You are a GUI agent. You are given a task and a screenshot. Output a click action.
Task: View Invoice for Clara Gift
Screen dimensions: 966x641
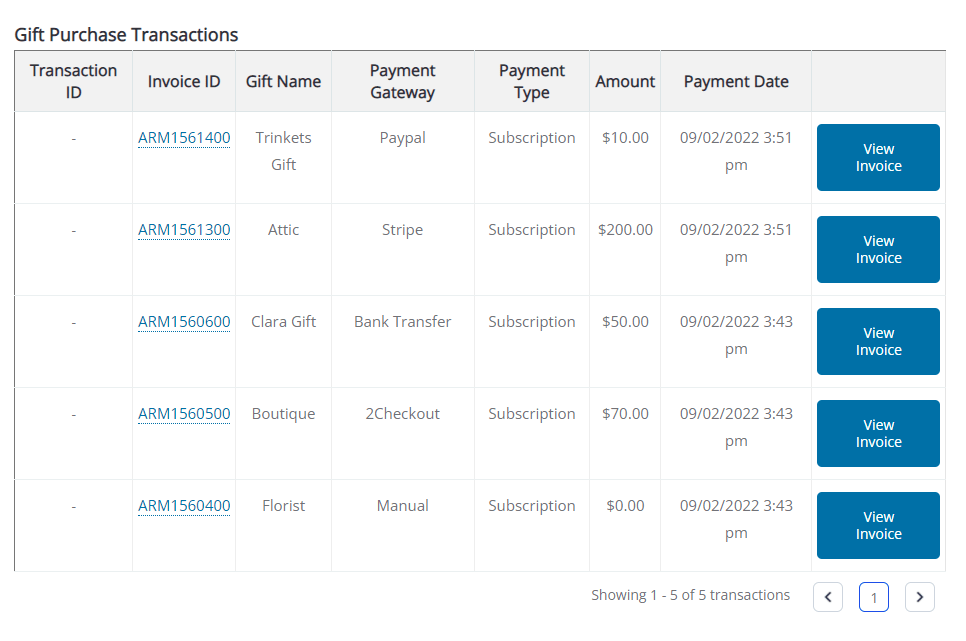(878, 341)
